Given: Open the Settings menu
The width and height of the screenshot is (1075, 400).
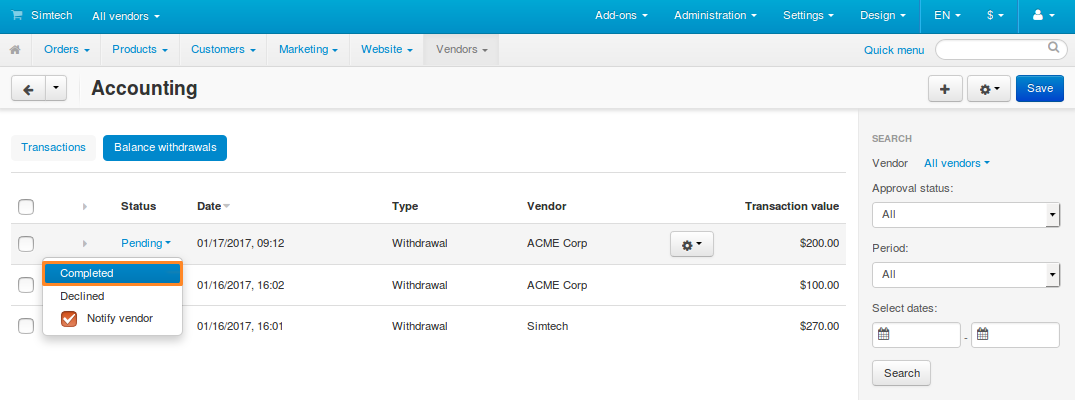Looking at the screenshot, I should tap(808, 16).
